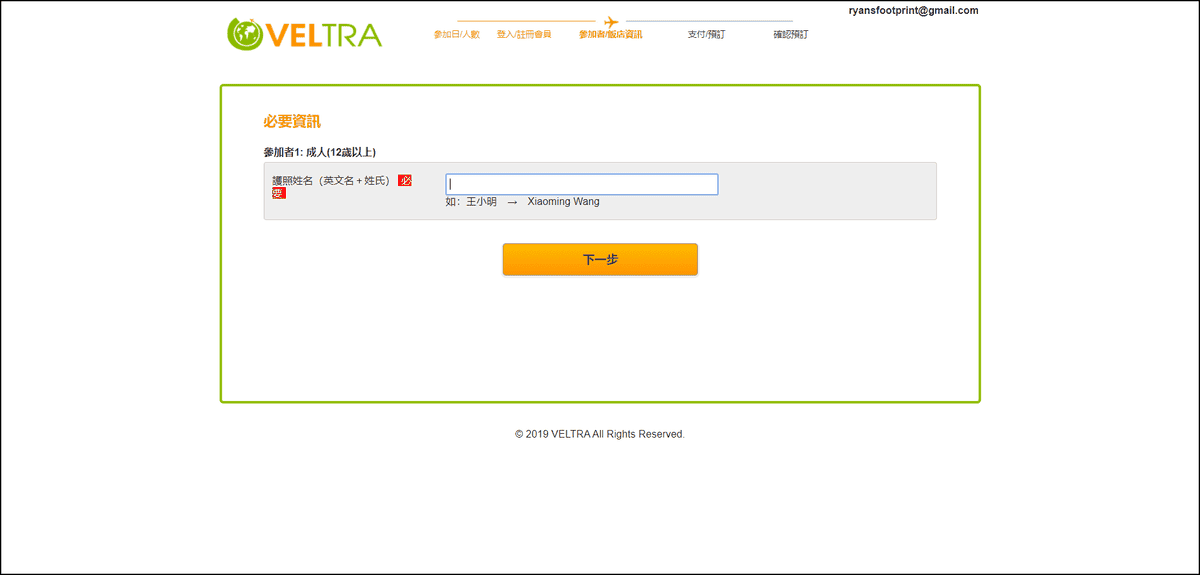Select the 登入/註冊會員 step

(524, 34)
